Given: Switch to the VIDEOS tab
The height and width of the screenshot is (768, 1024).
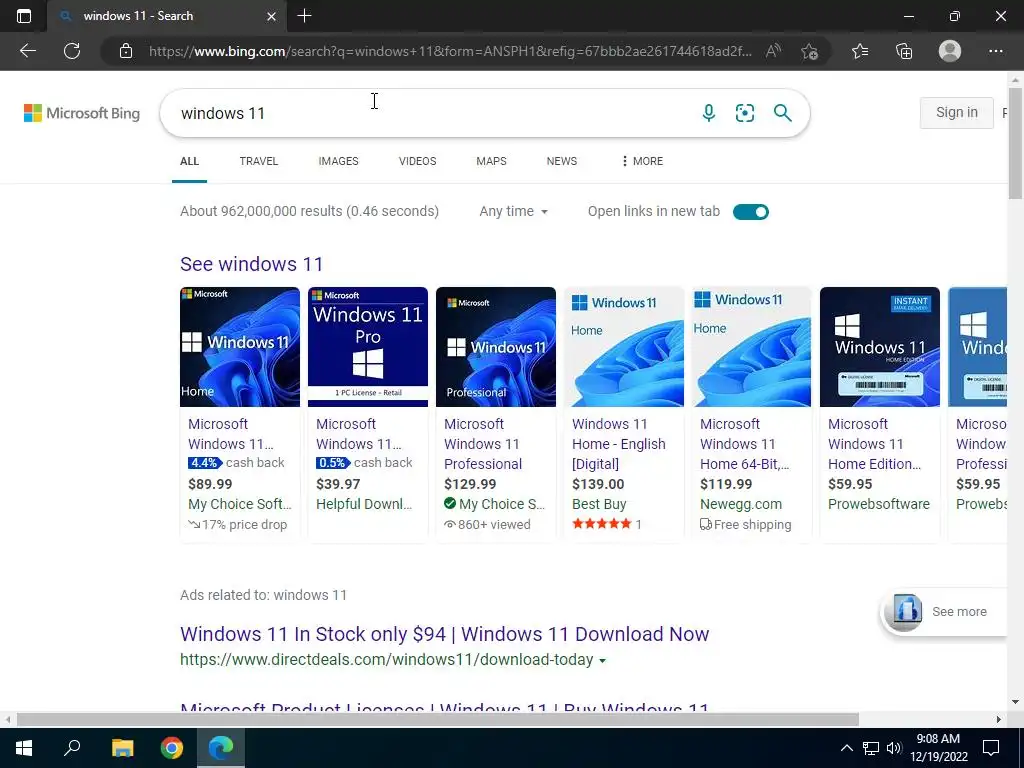Looking at the screenshot, I should [x=417, y=161].
